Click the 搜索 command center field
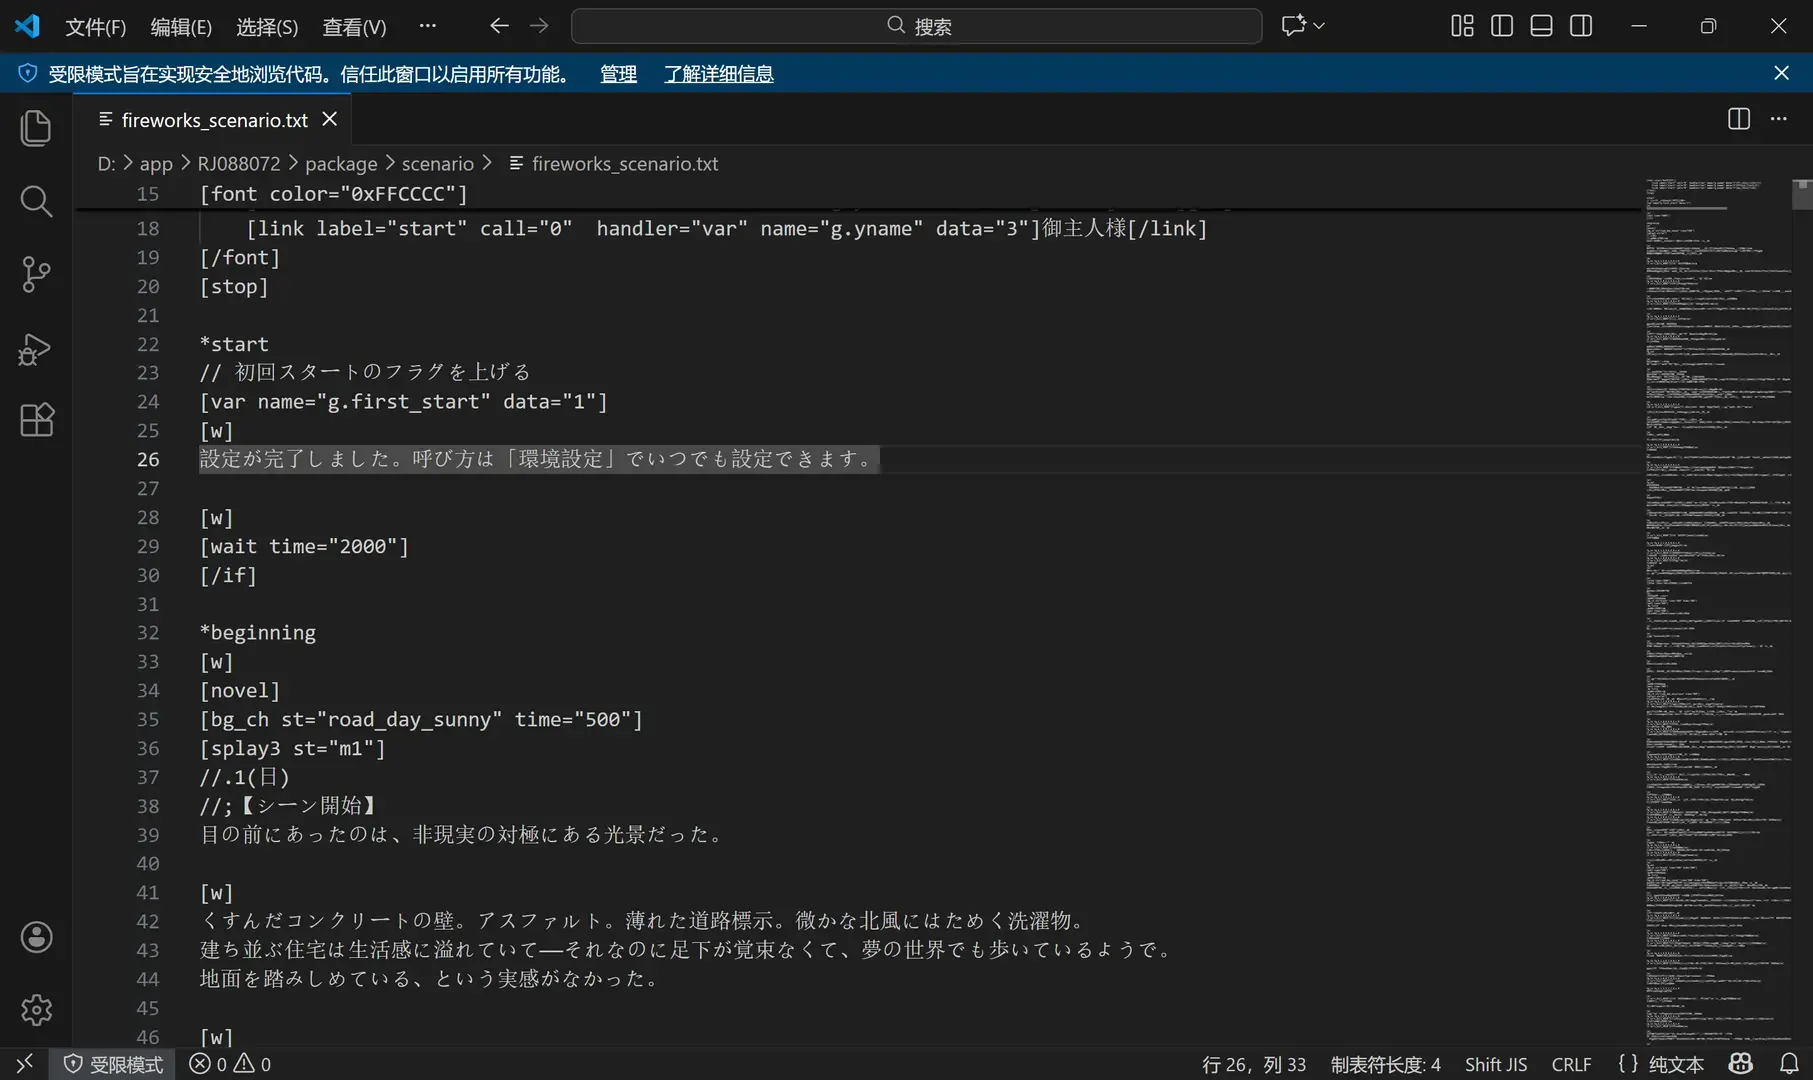Image resolution: width=1813 pixels, height=1080 pixels. click(916, 26)
